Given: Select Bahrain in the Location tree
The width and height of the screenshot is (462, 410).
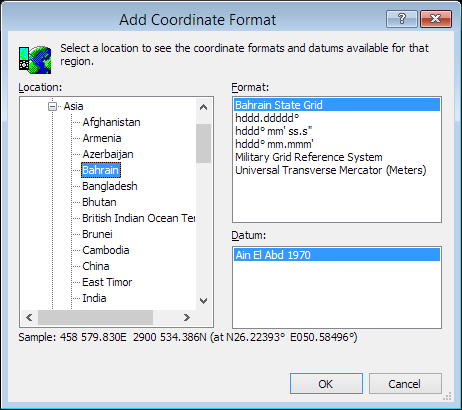Looking at the screenshot, I should [x=101, y=170].
